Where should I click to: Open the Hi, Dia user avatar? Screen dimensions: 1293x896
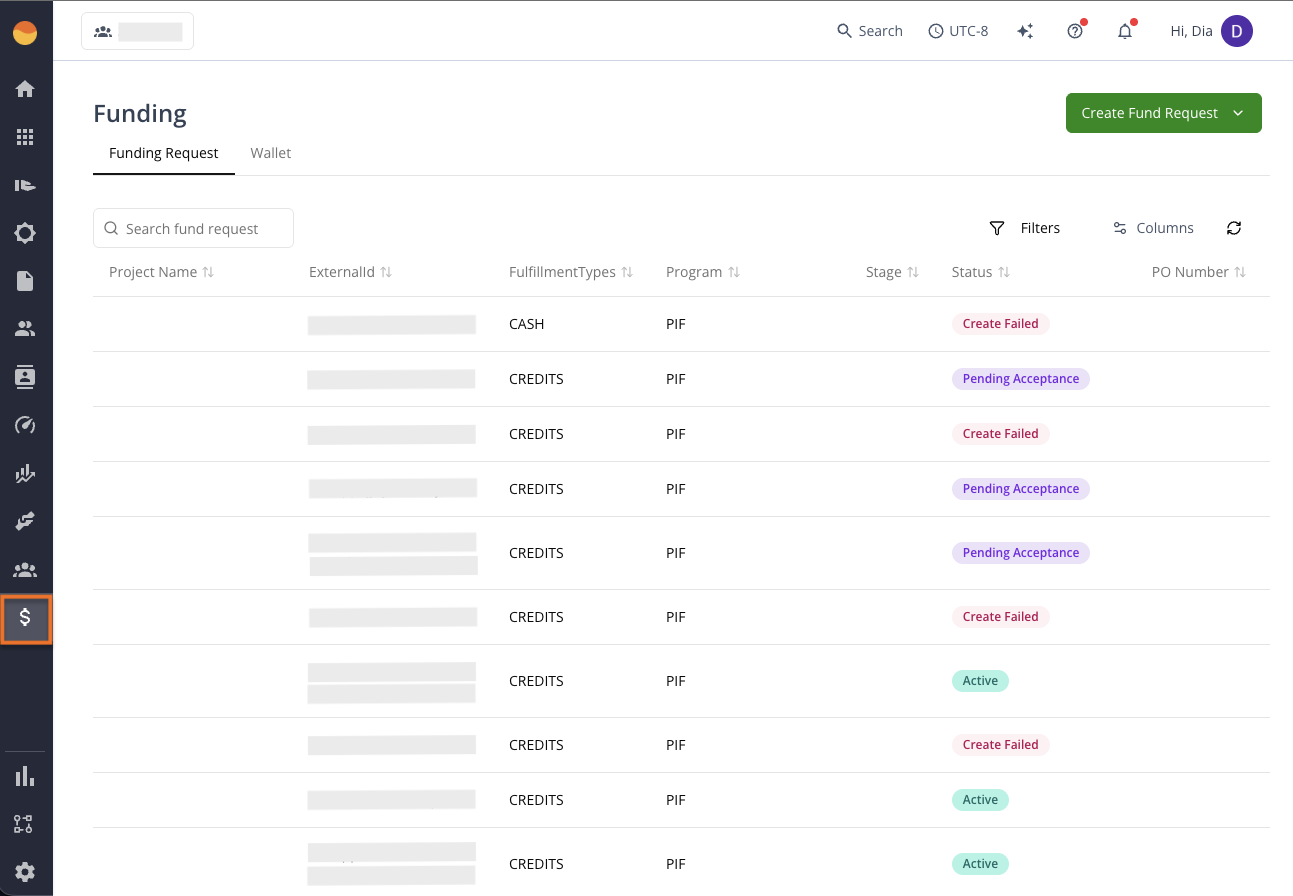[x=1237, y=31]
